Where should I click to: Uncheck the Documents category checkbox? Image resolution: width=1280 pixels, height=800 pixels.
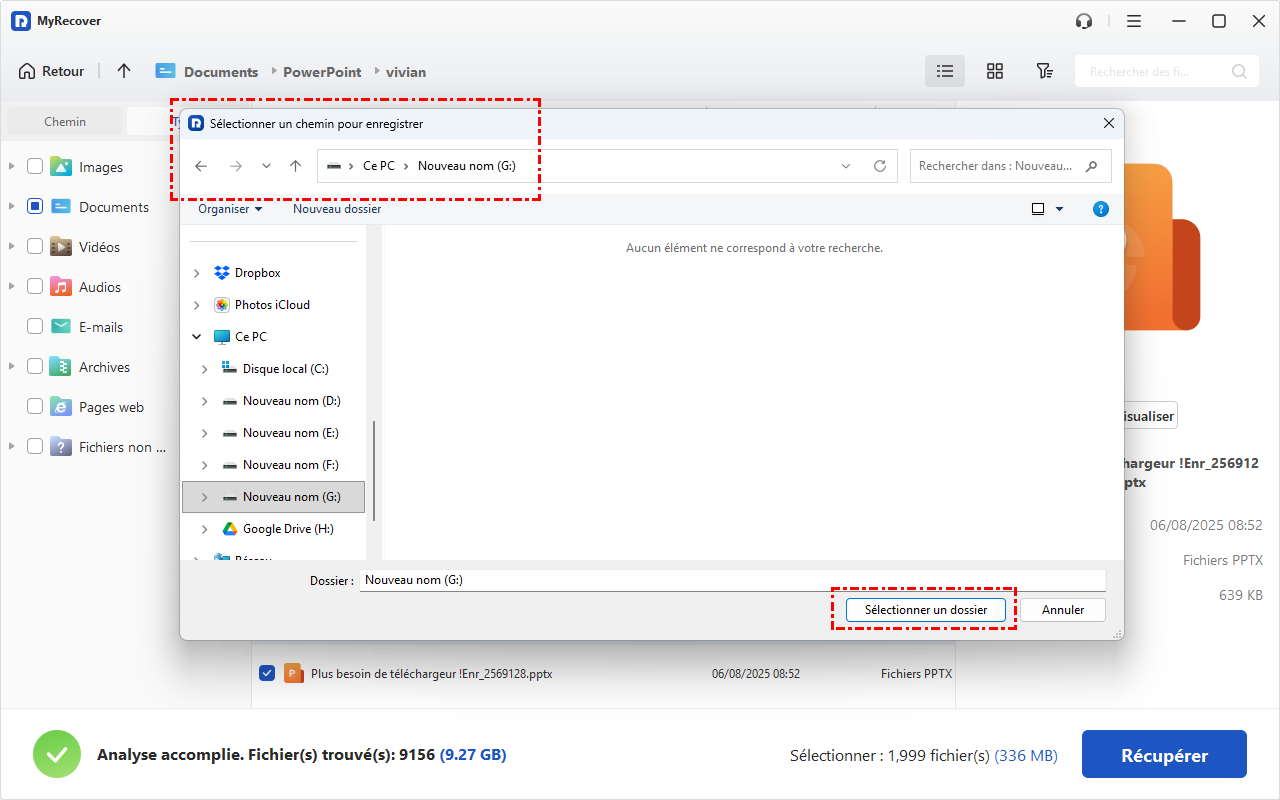click(x=35, y=207)
